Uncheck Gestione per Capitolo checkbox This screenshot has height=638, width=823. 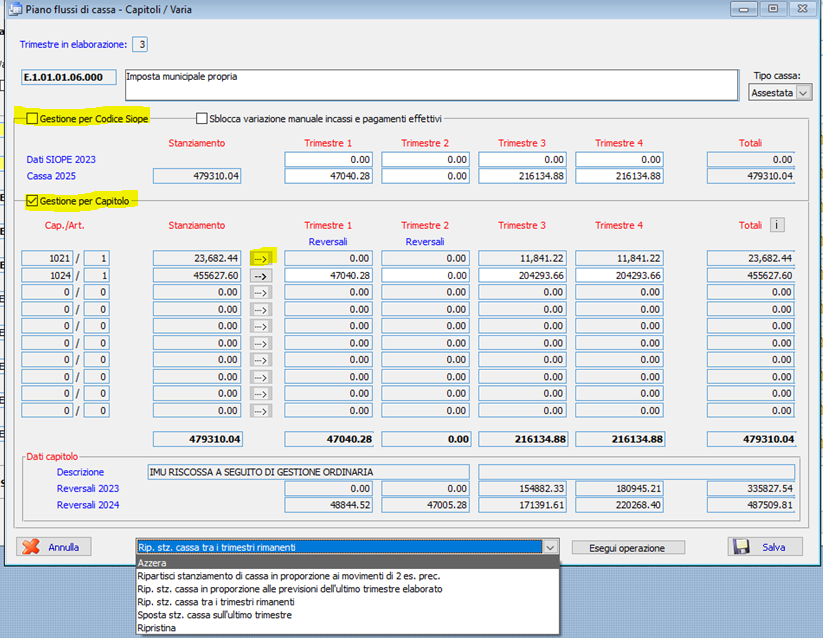click(x=32, y=201)
